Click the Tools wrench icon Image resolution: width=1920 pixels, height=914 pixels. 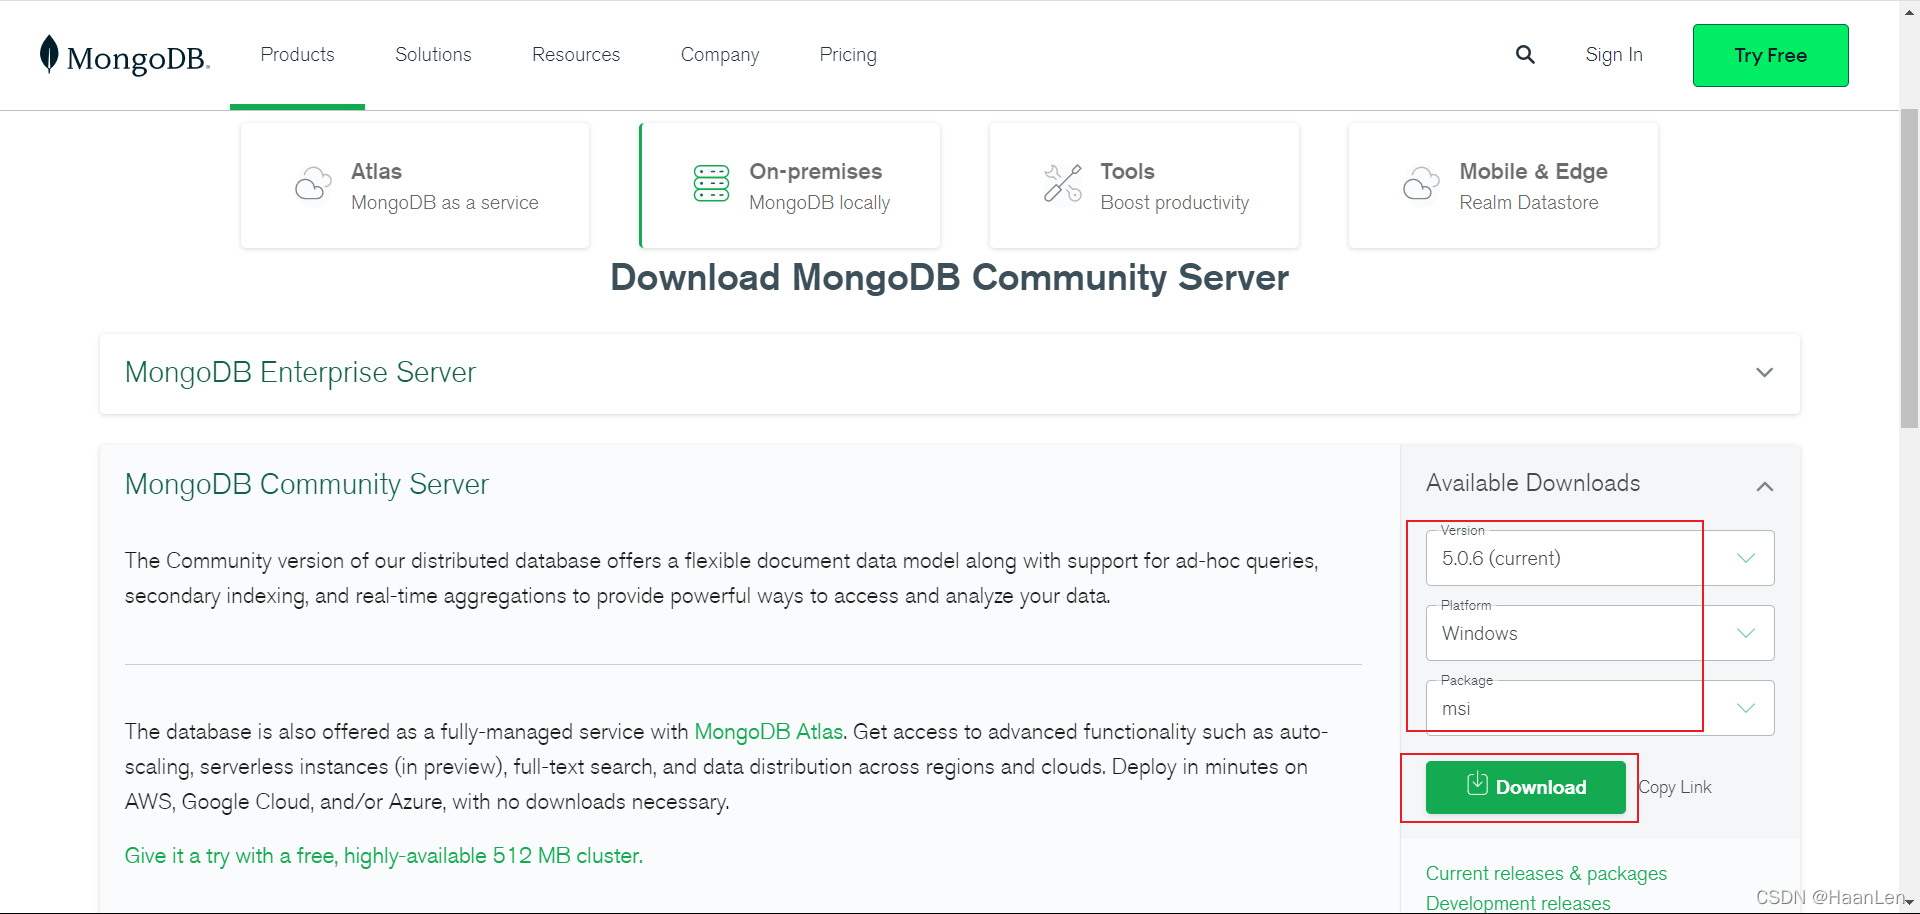click(1063, 184)
